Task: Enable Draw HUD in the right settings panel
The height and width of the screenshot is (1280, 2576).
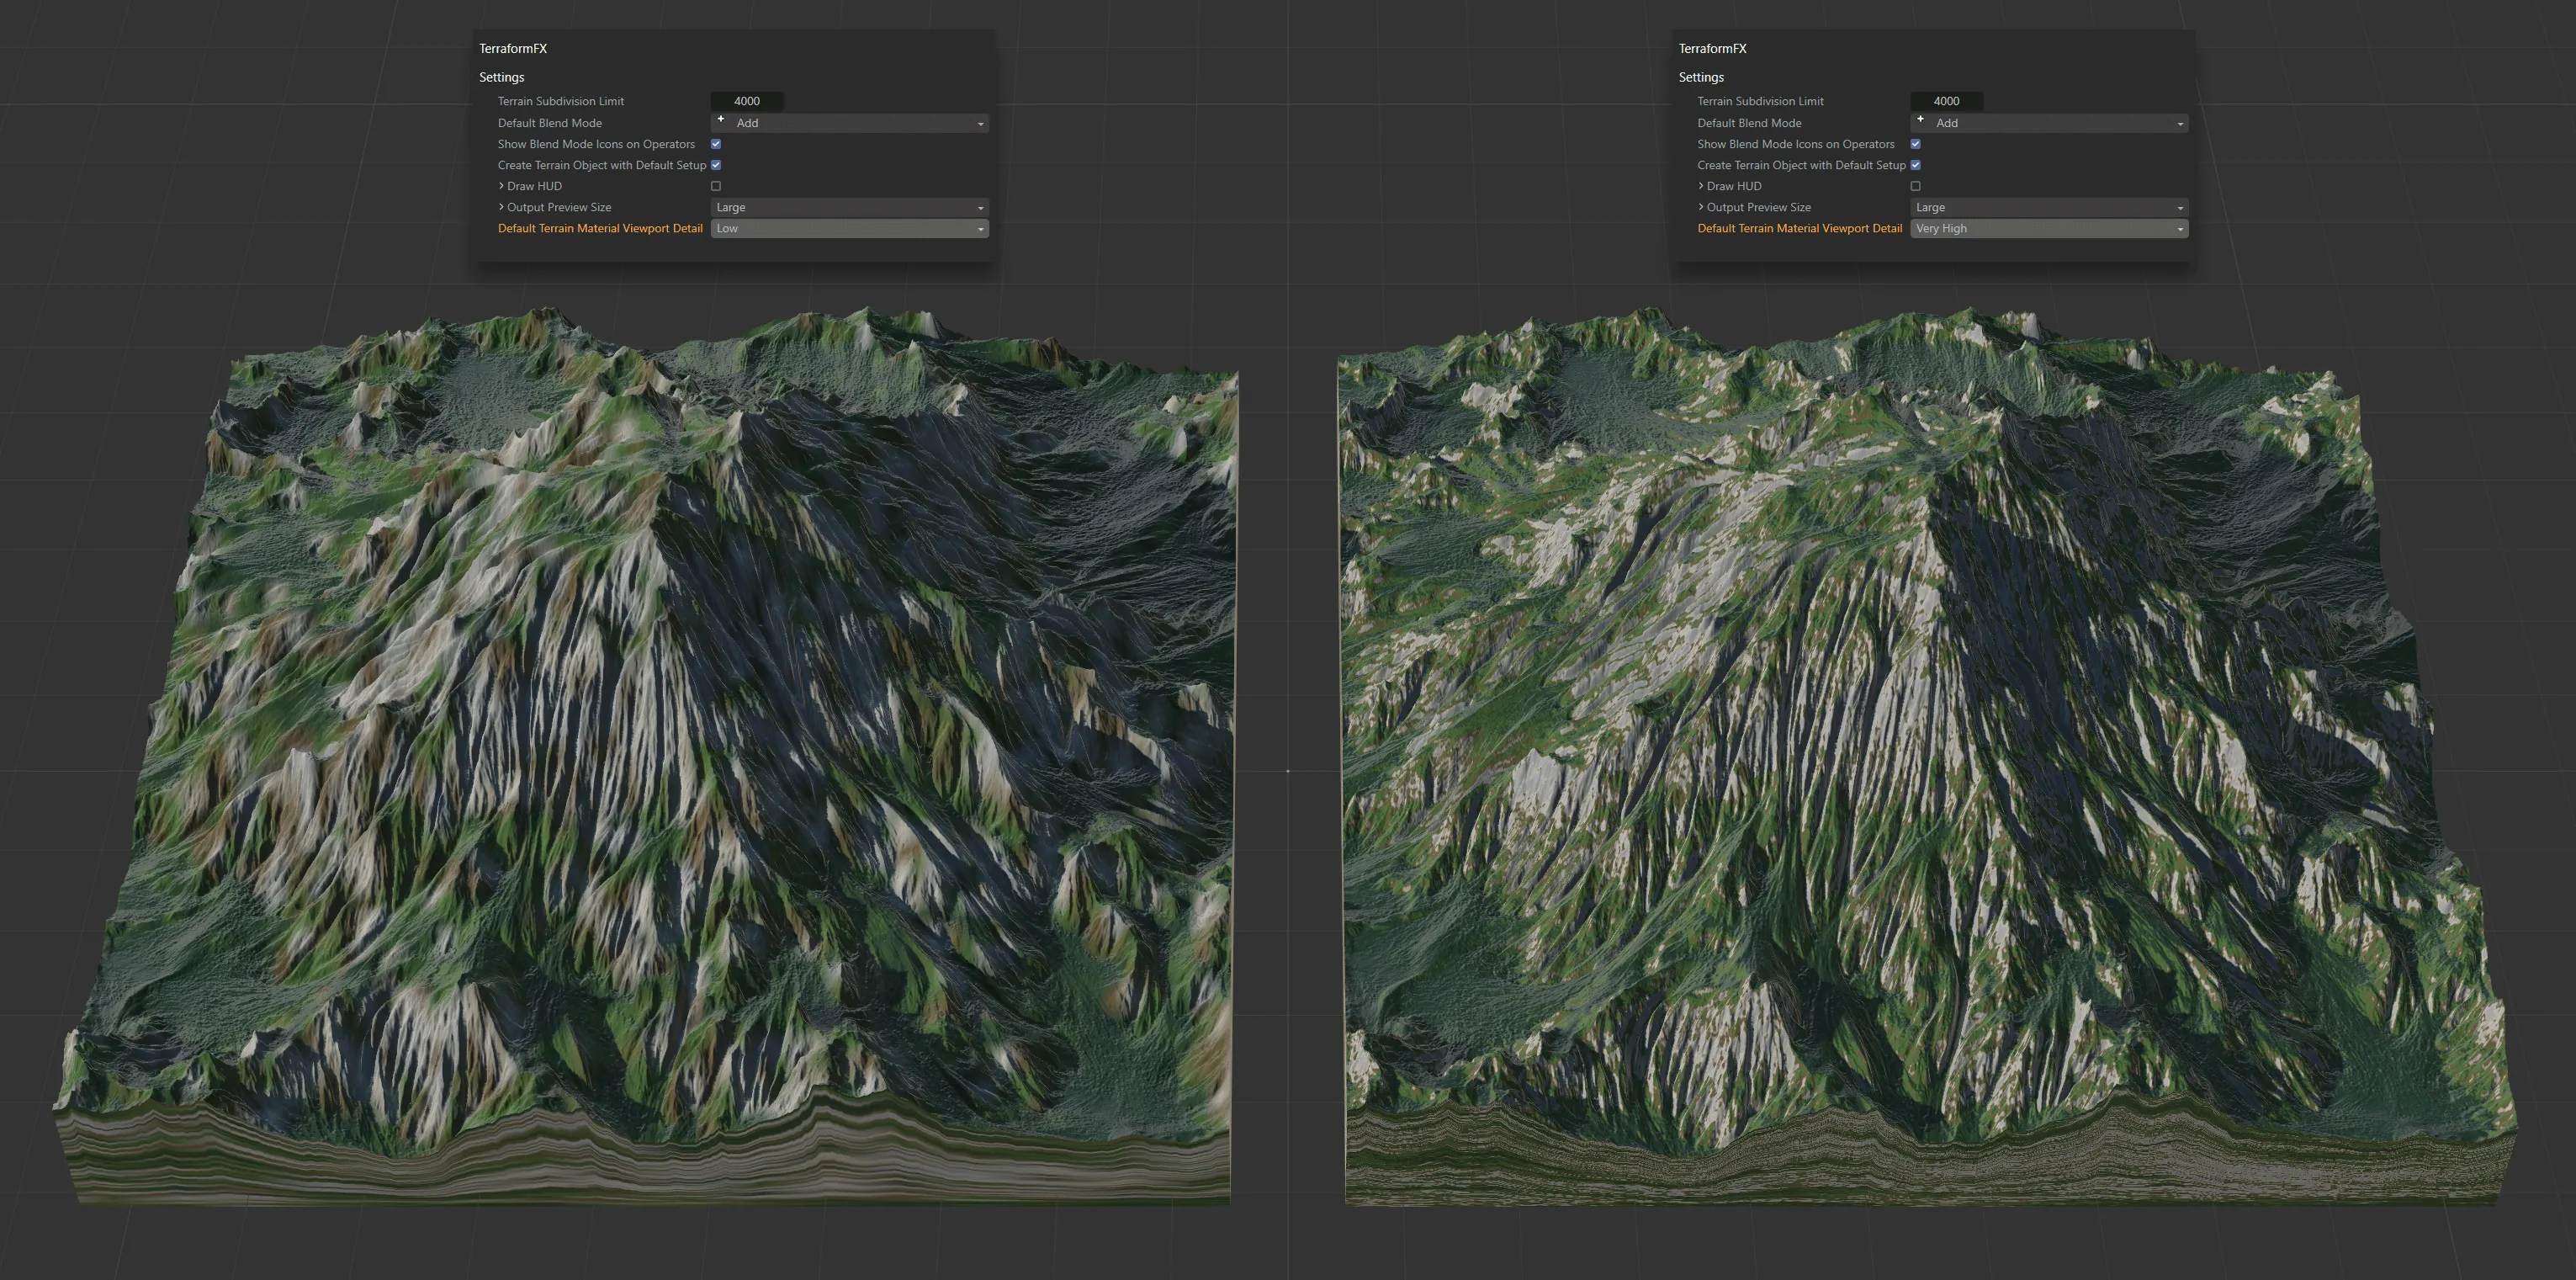Action: (1915, 186)
